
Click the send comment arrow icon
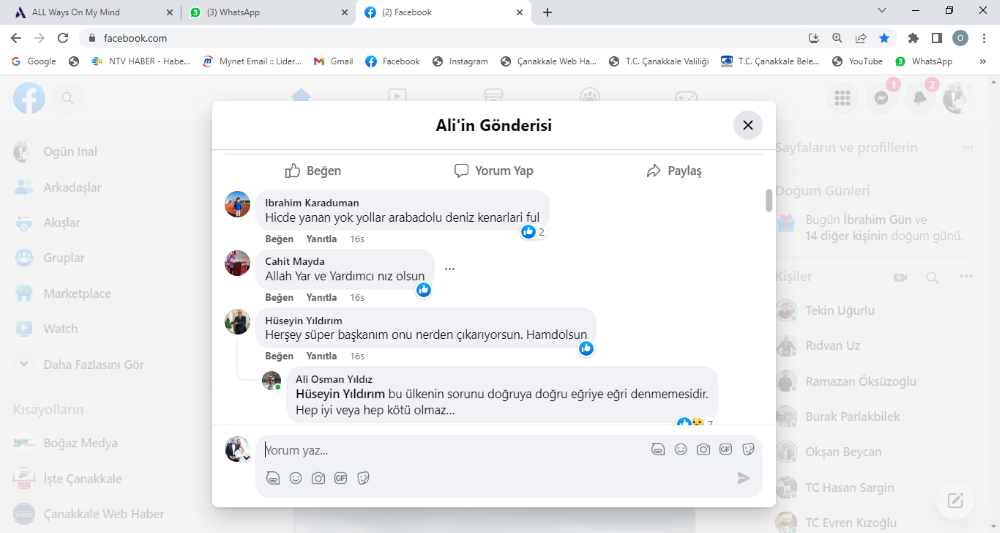[743, 478]
